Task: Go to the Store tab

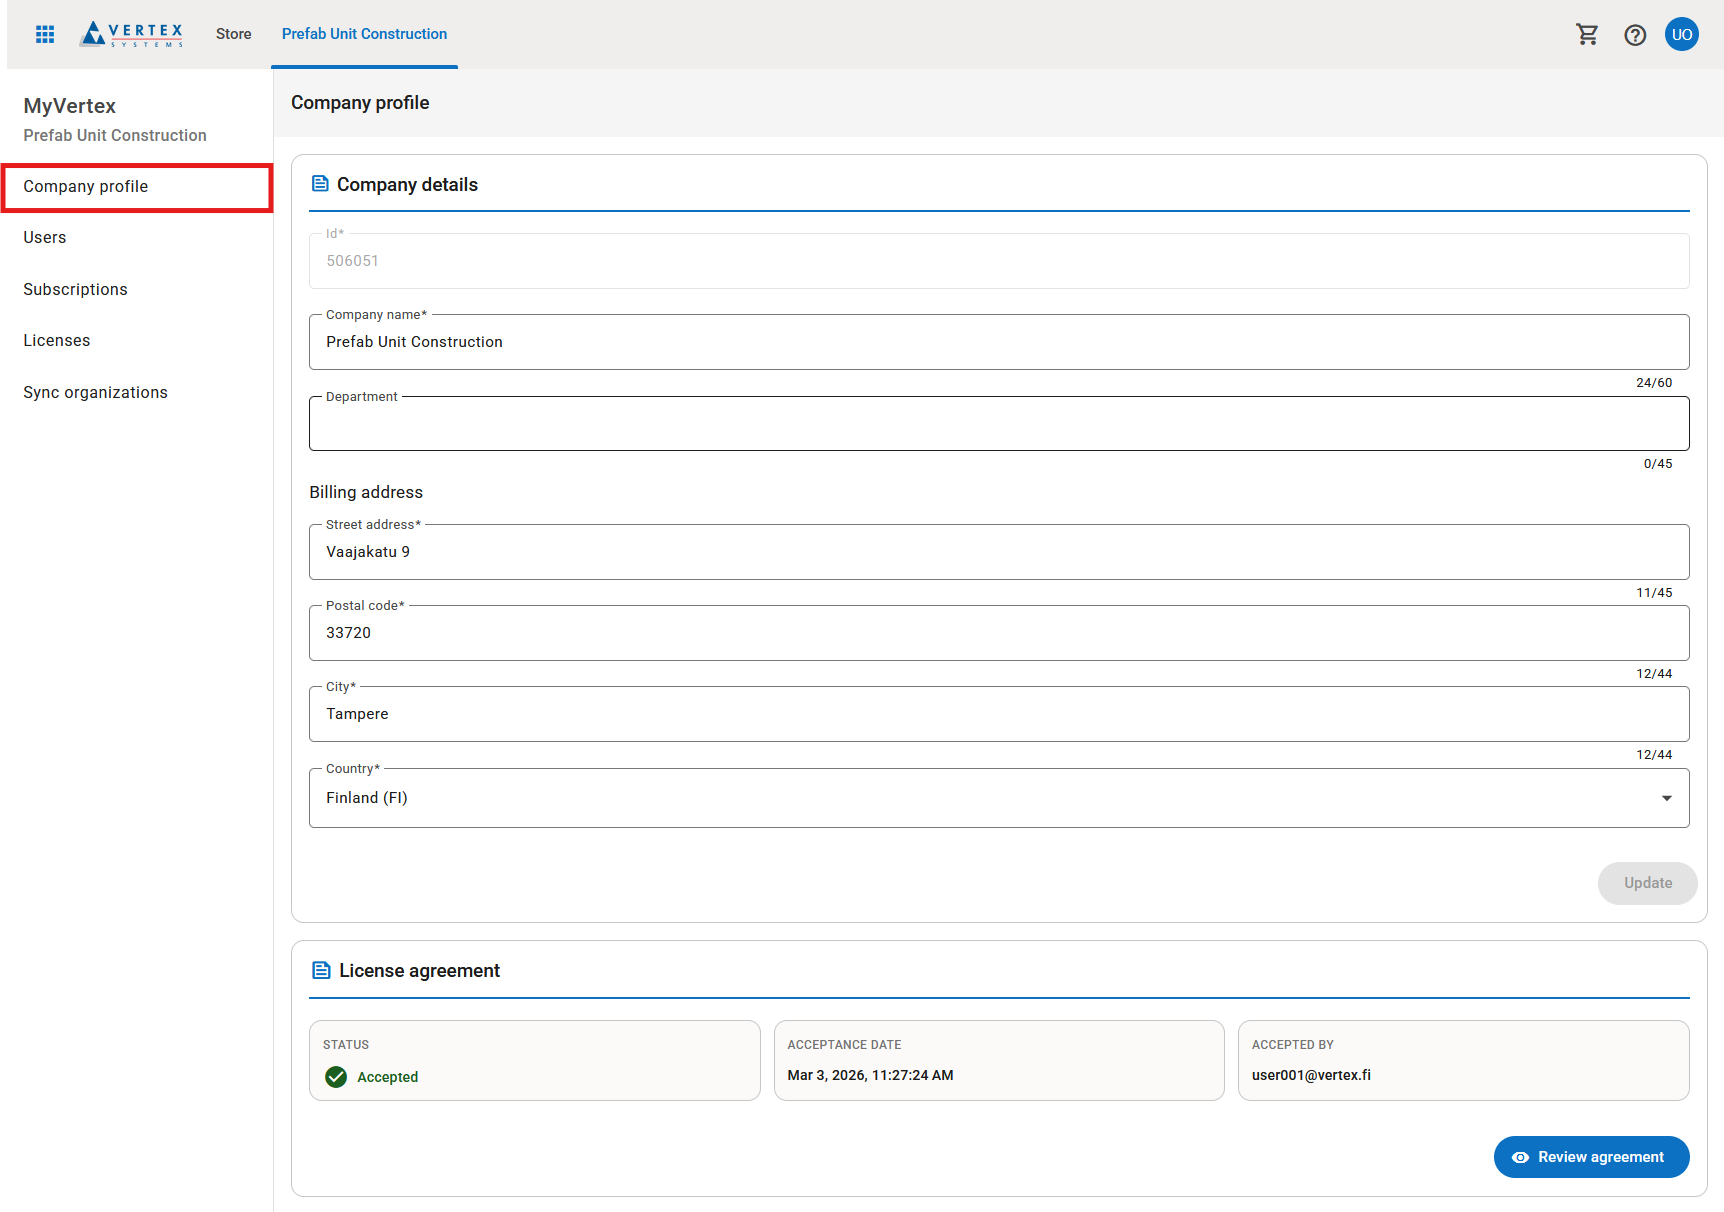Action: [234, 34]
